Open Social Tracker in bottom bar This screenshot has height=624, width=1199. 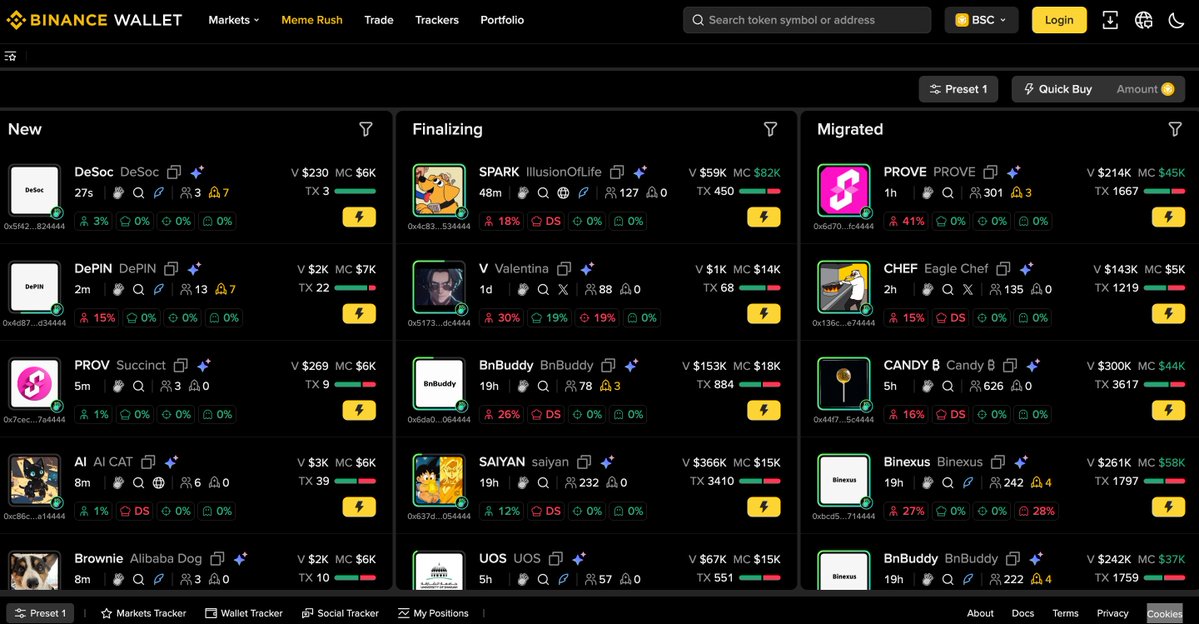coord(340,613)
